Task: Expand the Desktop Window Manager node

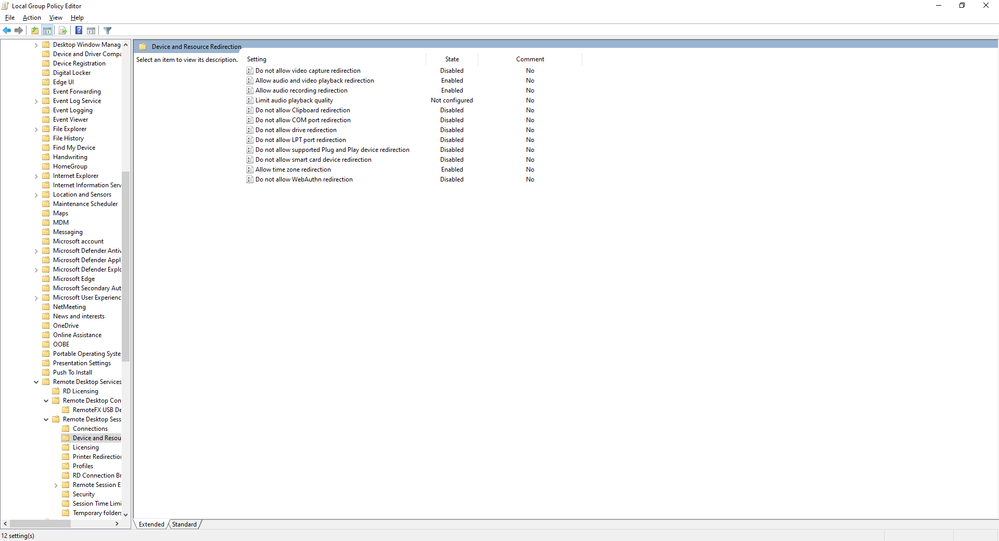Action: tap(36, 45)
